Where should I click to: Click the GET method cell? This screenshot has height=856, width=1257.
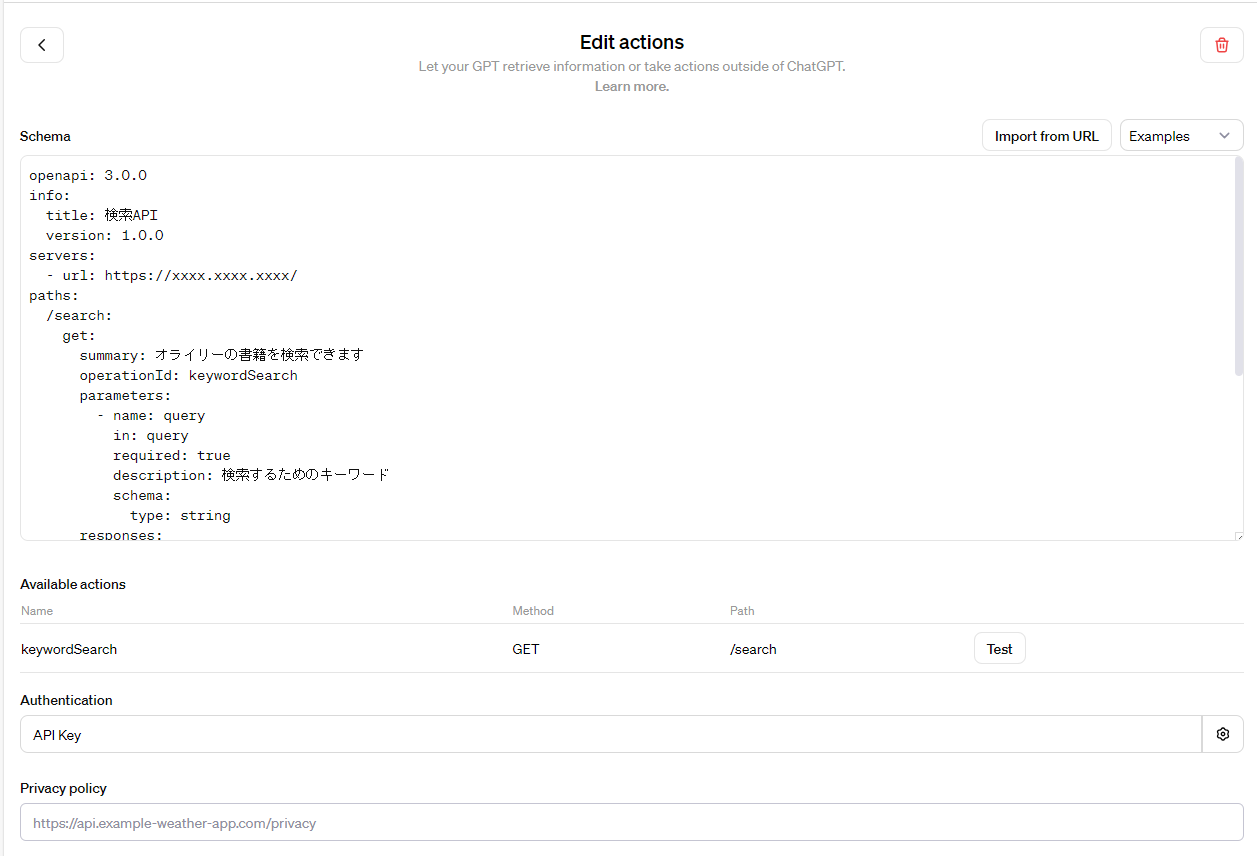[526, 649]
